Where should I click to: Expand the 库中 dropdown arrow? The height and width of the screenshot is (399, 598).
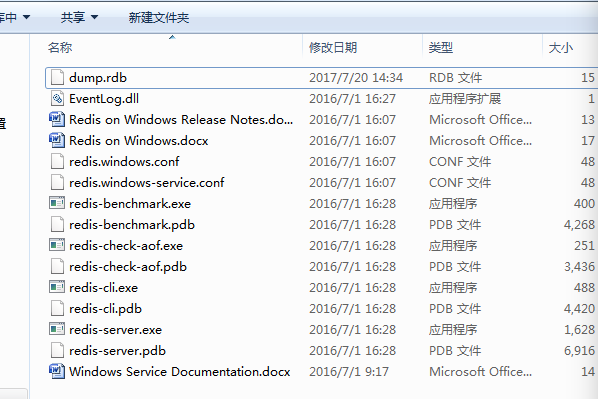click(x=27, y=17)
